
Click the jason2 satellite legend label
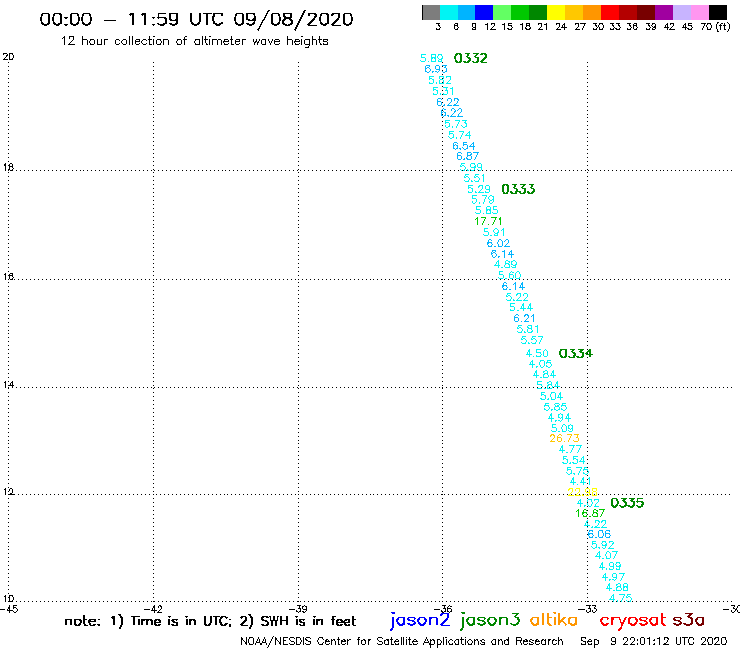[x=420, y=620]
